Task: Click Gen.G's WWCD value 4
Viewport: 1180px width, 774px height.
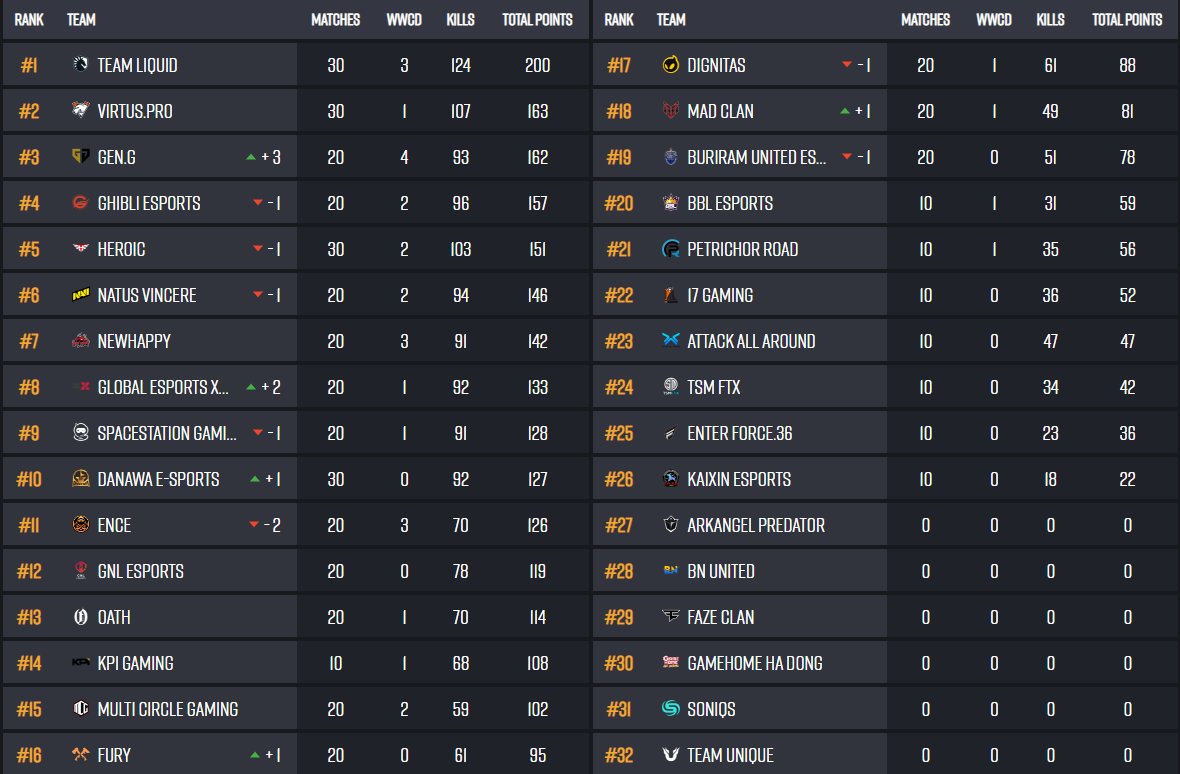Action: (x=404, y=157)
